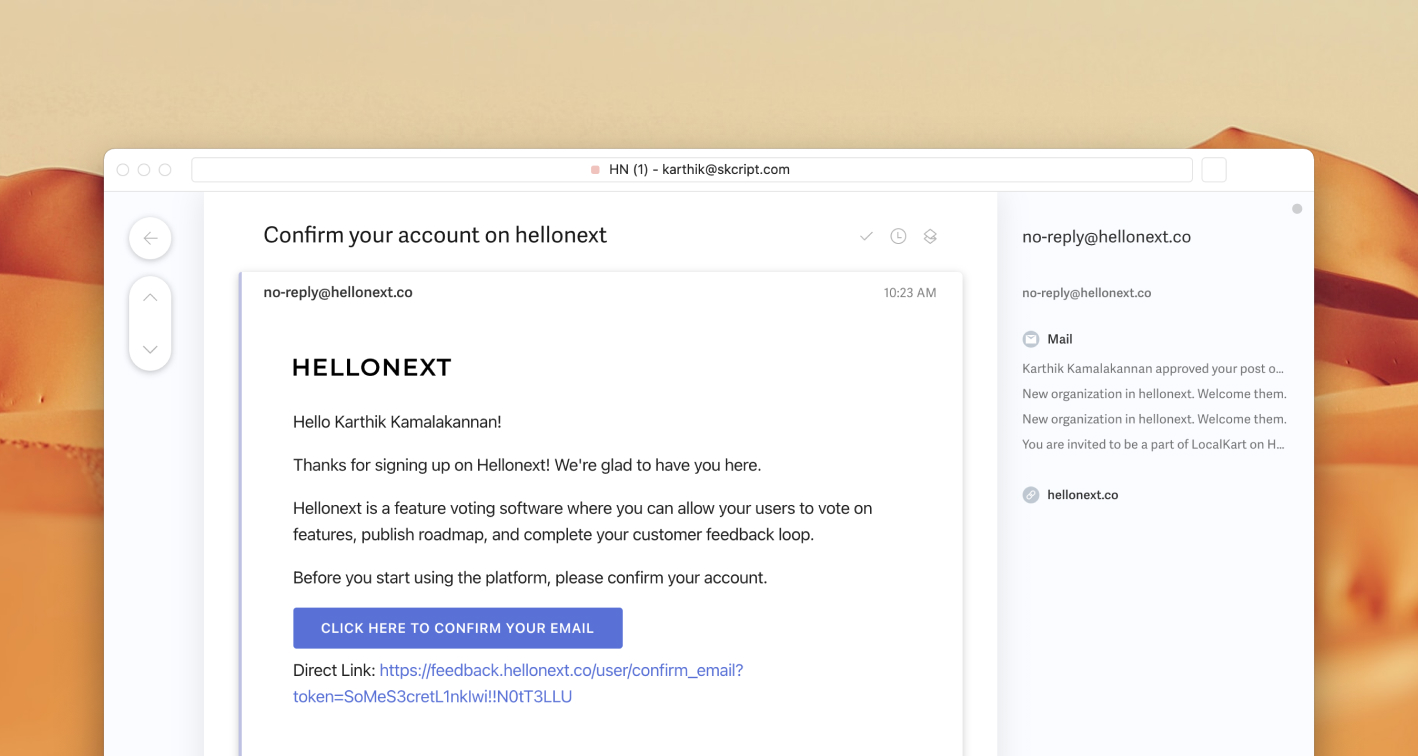Snooze email using the clock icon
Viewport: 1418px width, 756px height.
click(x=898, y=236)
